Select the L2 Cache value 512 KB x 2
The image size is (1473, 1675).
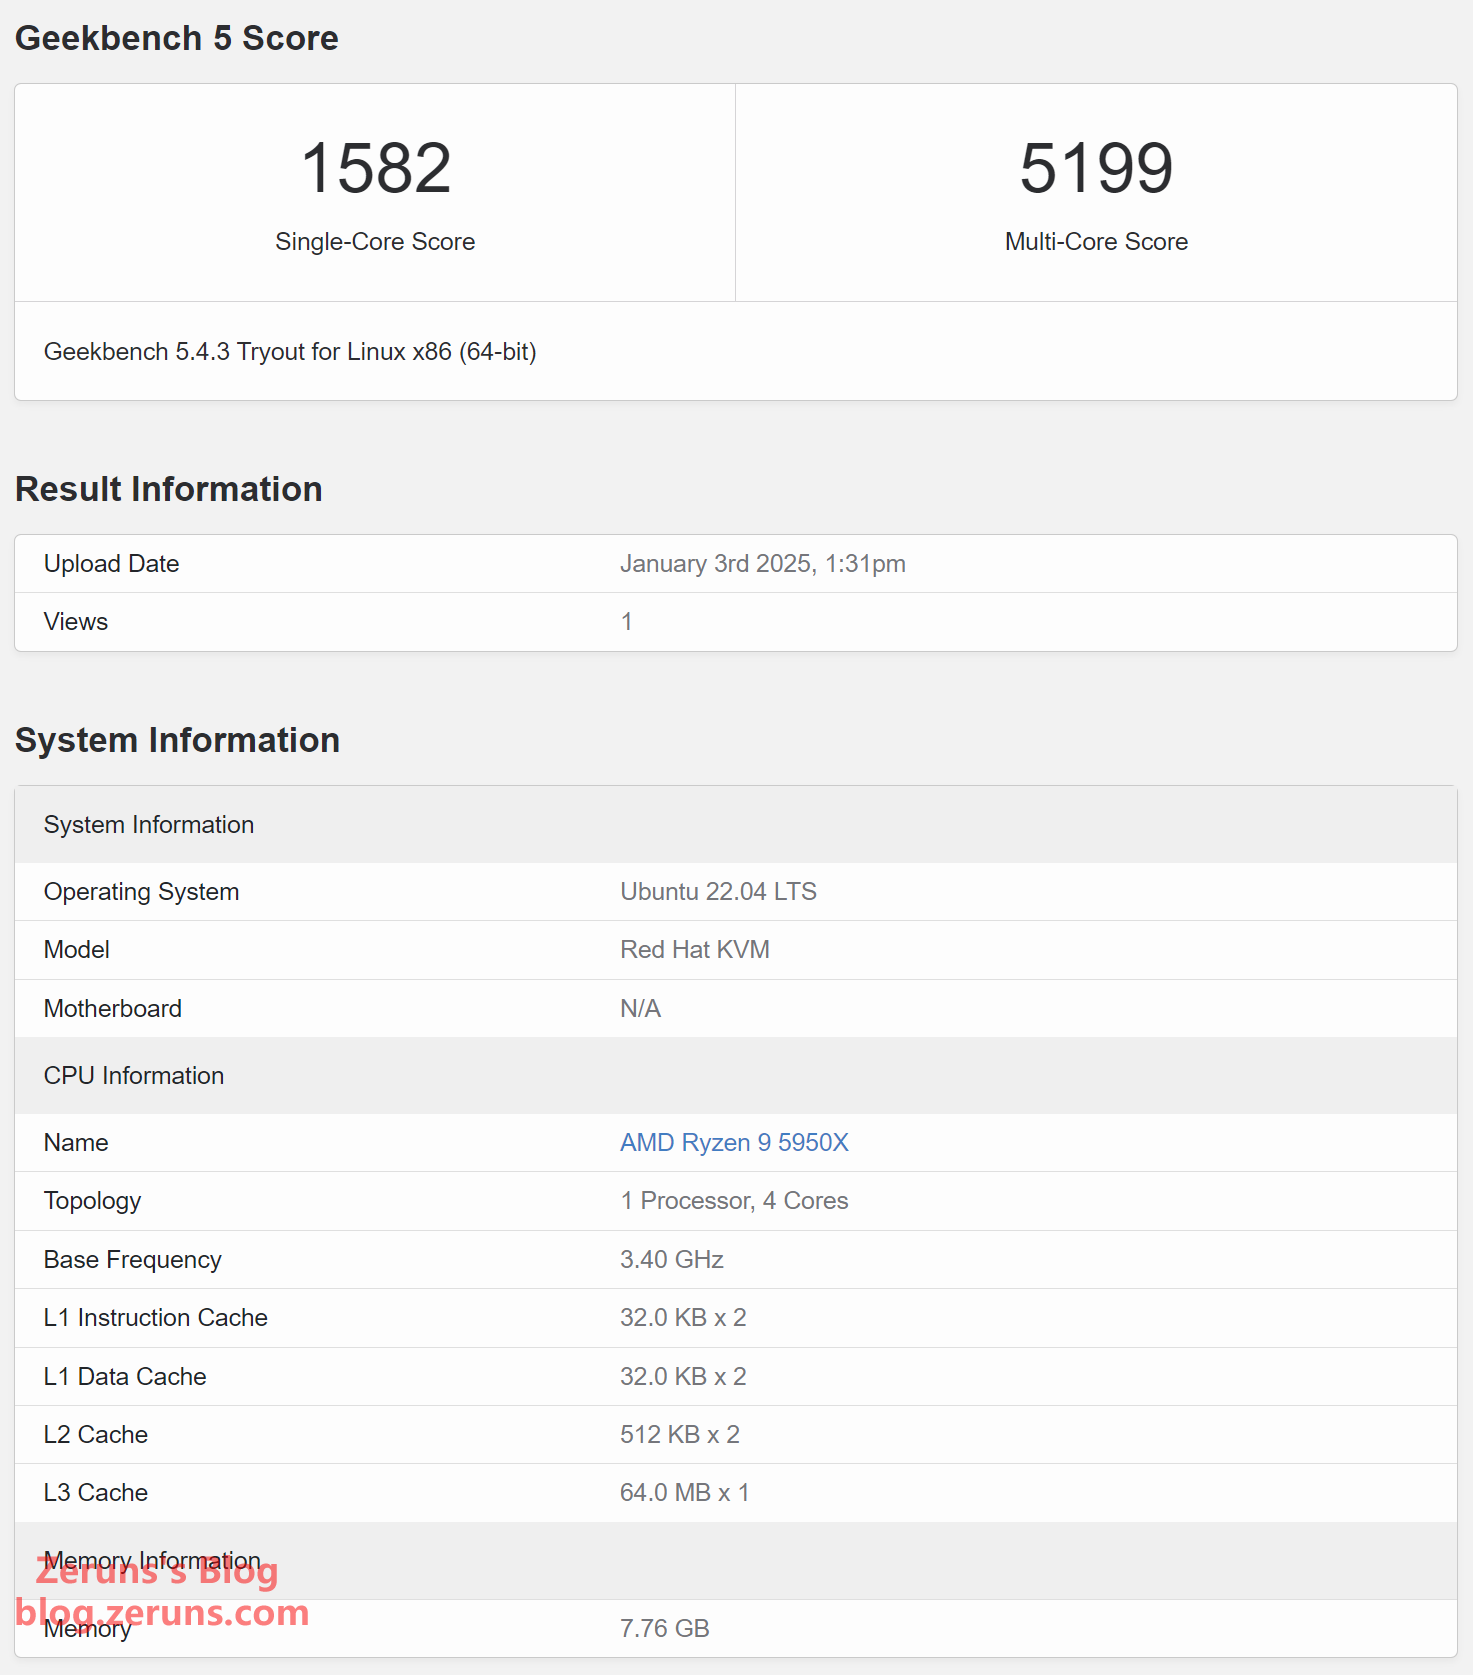[x=679, y=1435]
